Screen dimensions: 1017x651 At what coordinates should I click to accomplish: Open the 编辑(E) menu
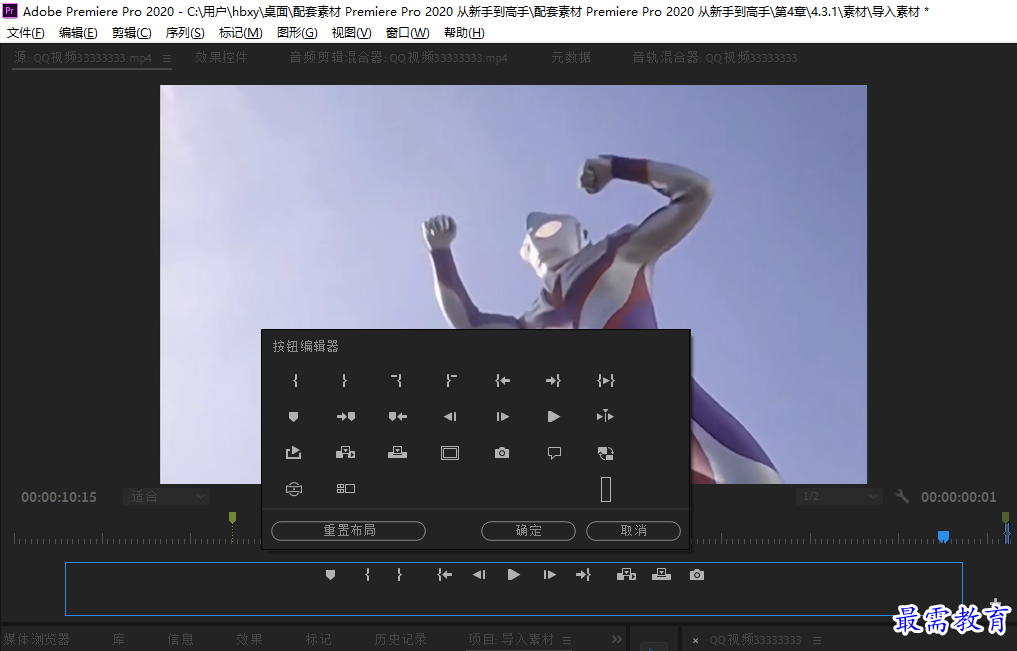click(78, 32)
